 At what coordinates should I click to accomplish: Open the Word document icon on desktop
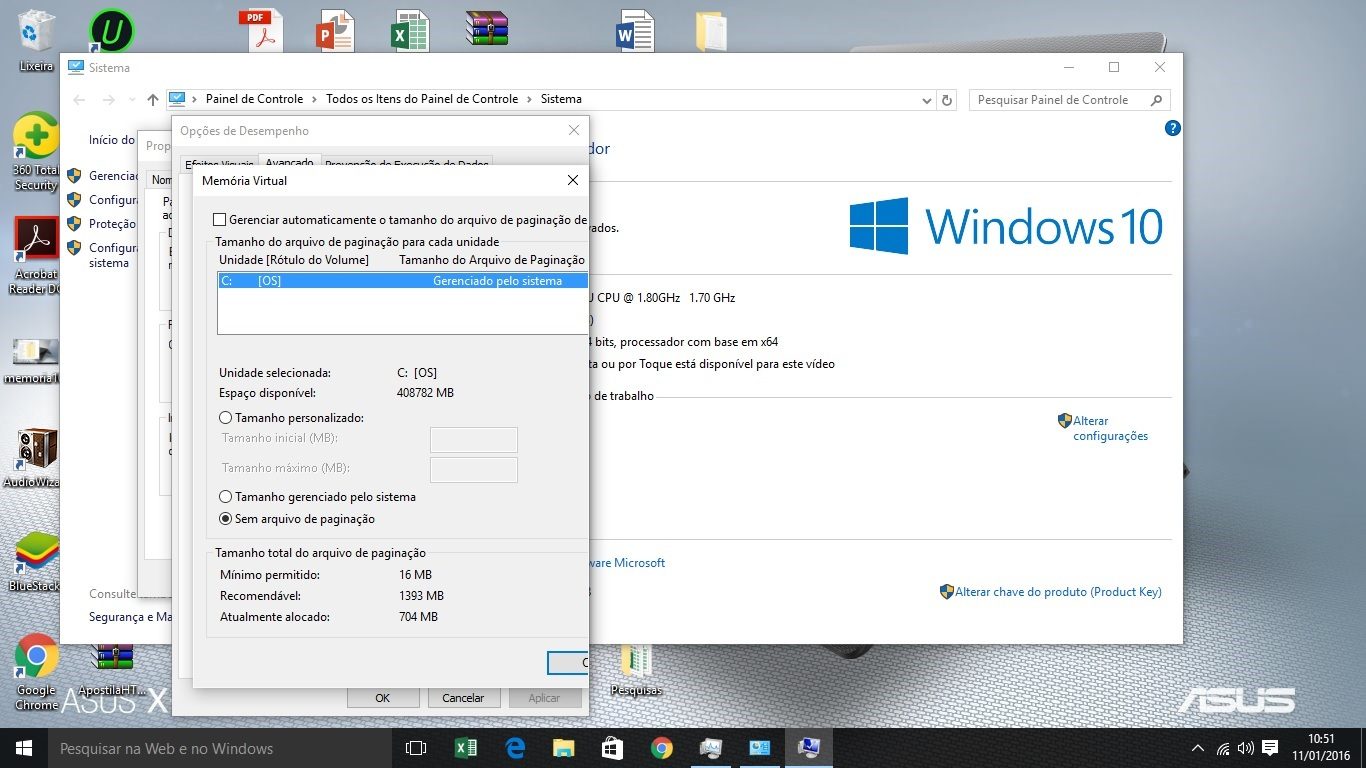[x=636, y=31]
